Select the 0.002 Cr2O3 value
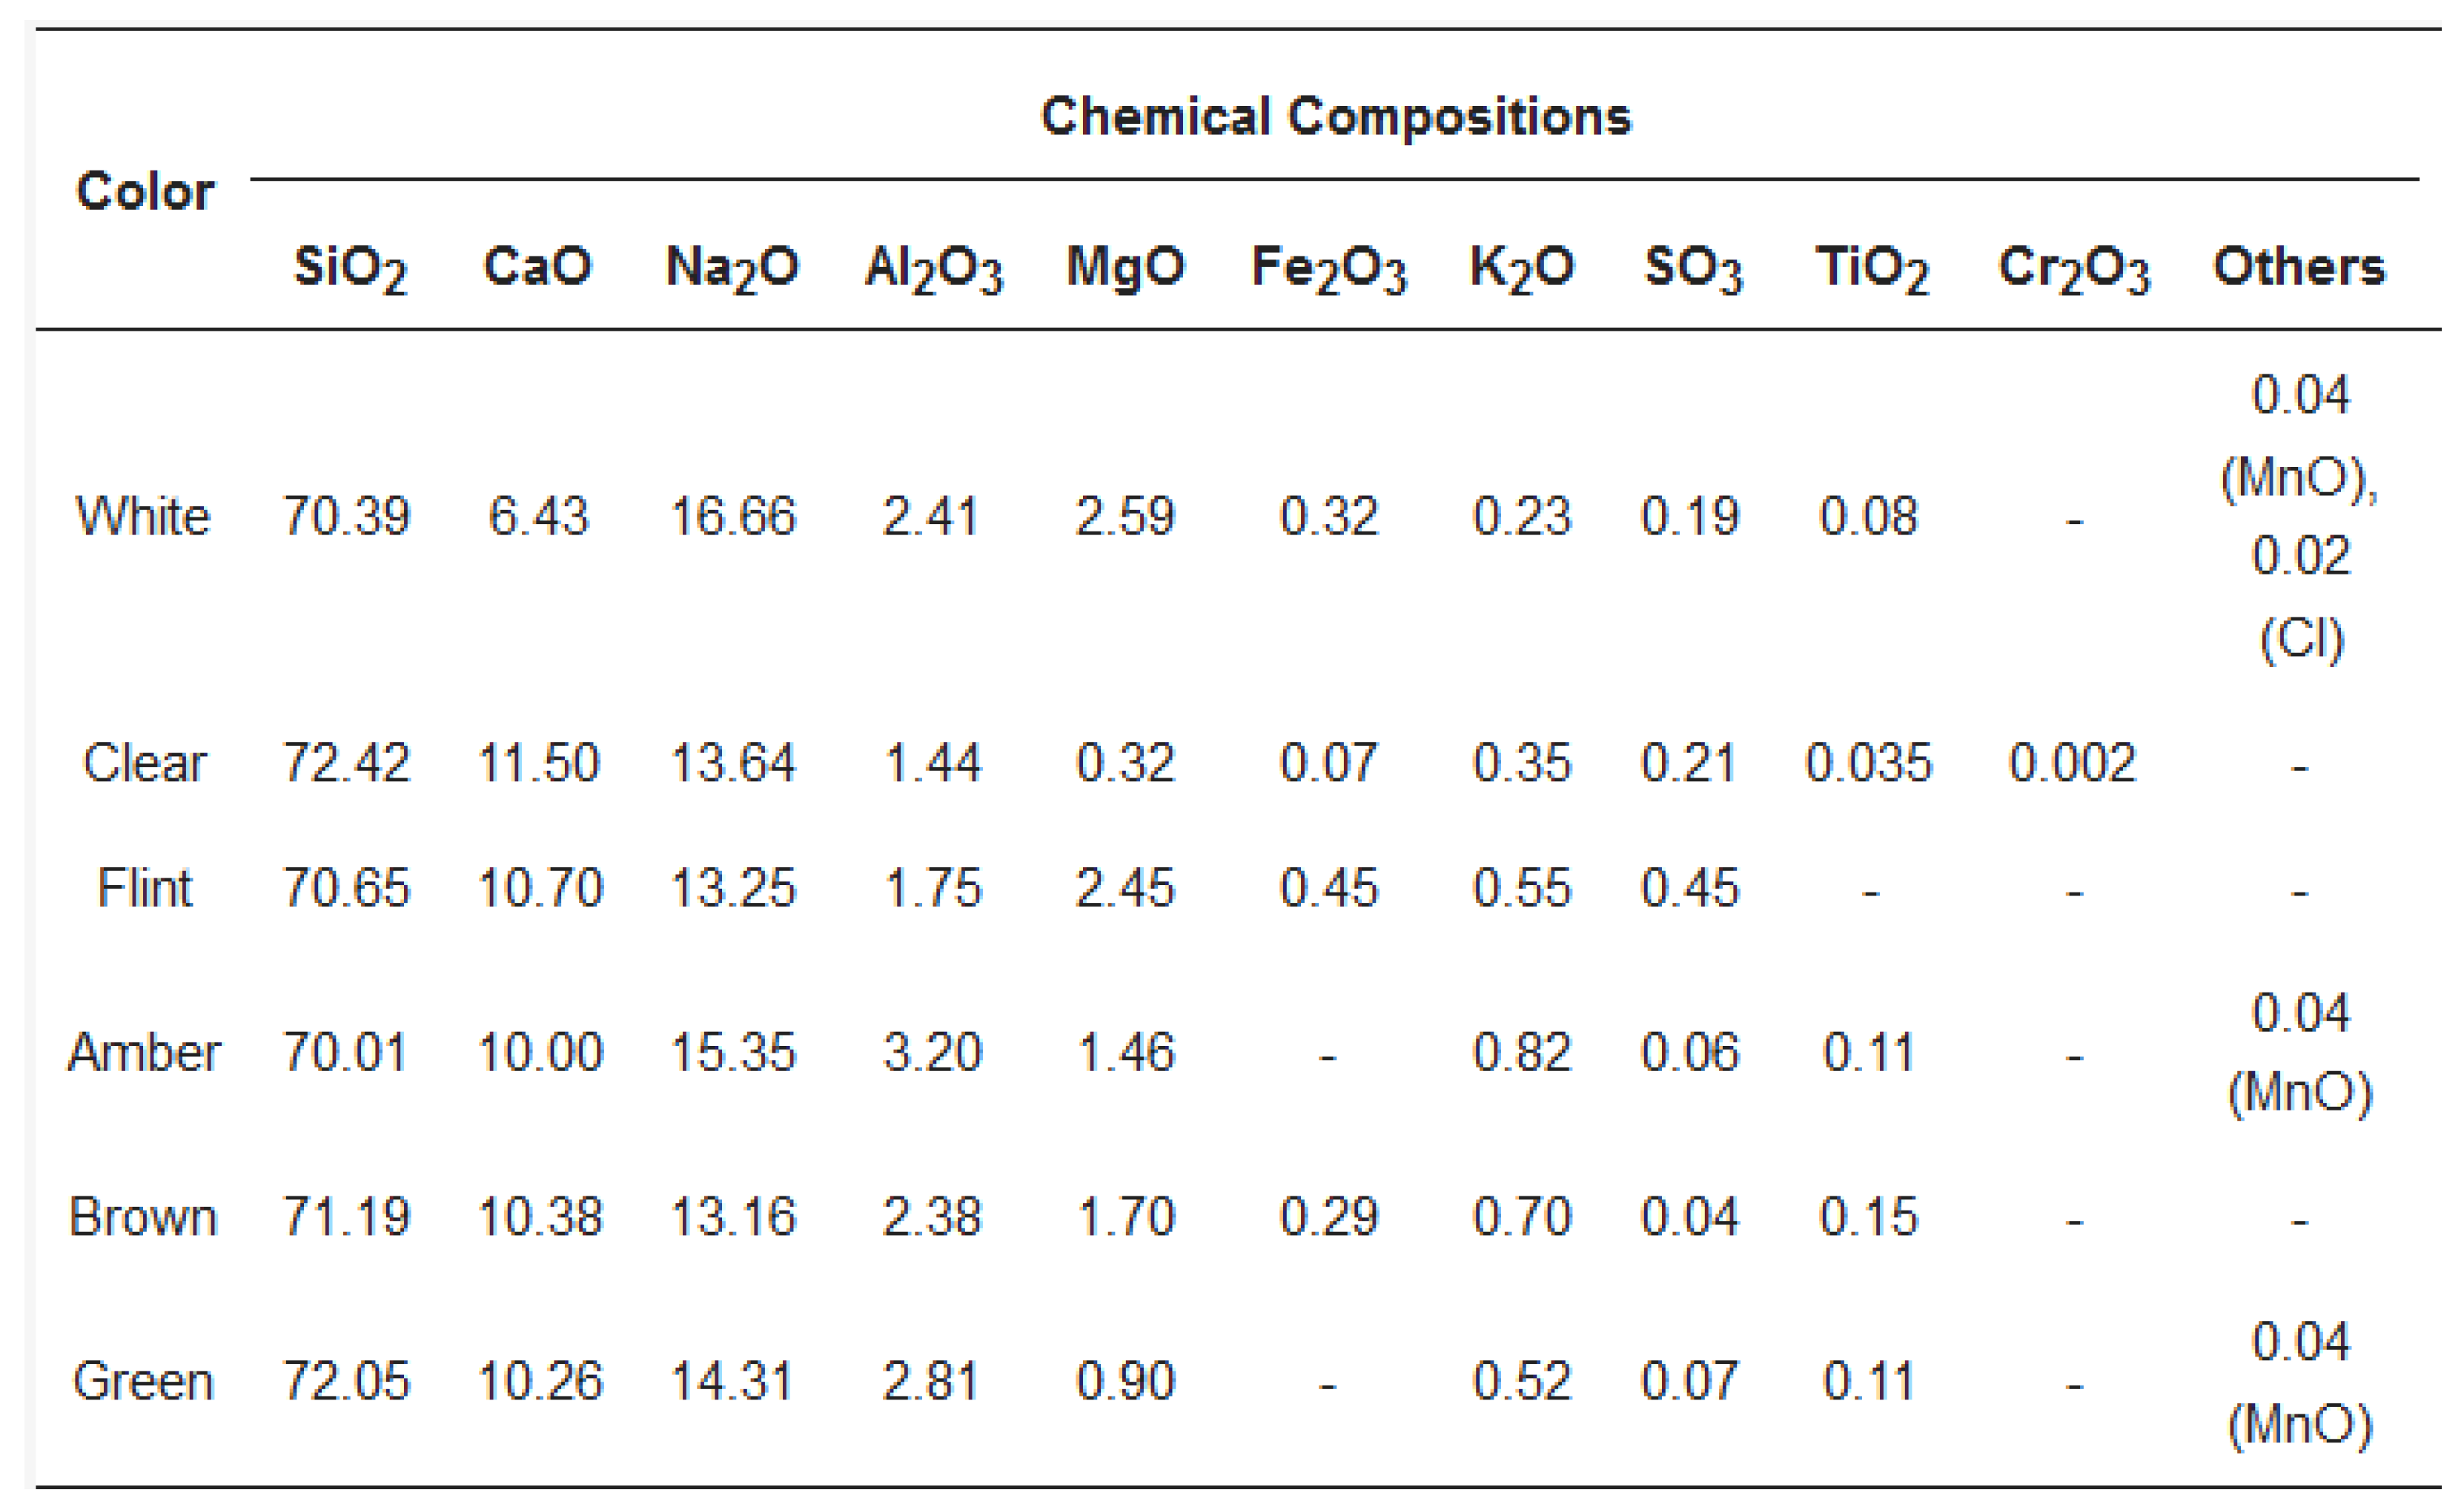The image size is (2464, 1507). (x=2072, y=763)
